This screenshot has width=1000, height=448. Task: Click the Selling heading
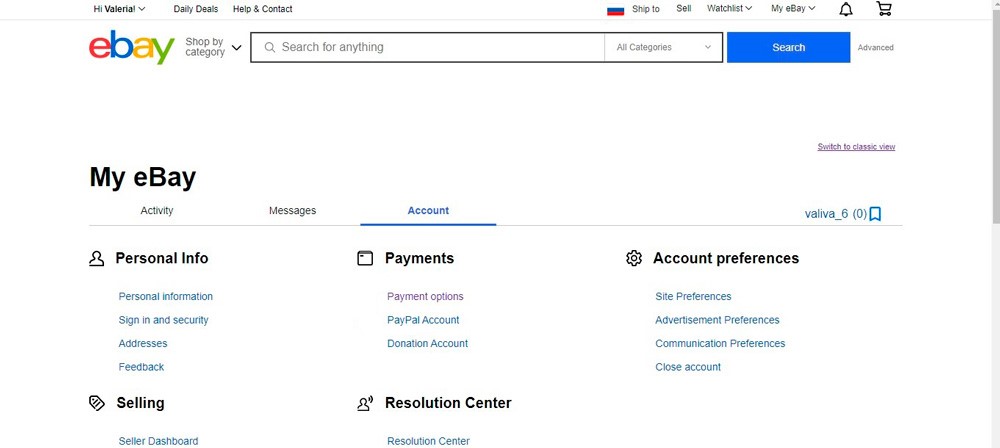140,403
